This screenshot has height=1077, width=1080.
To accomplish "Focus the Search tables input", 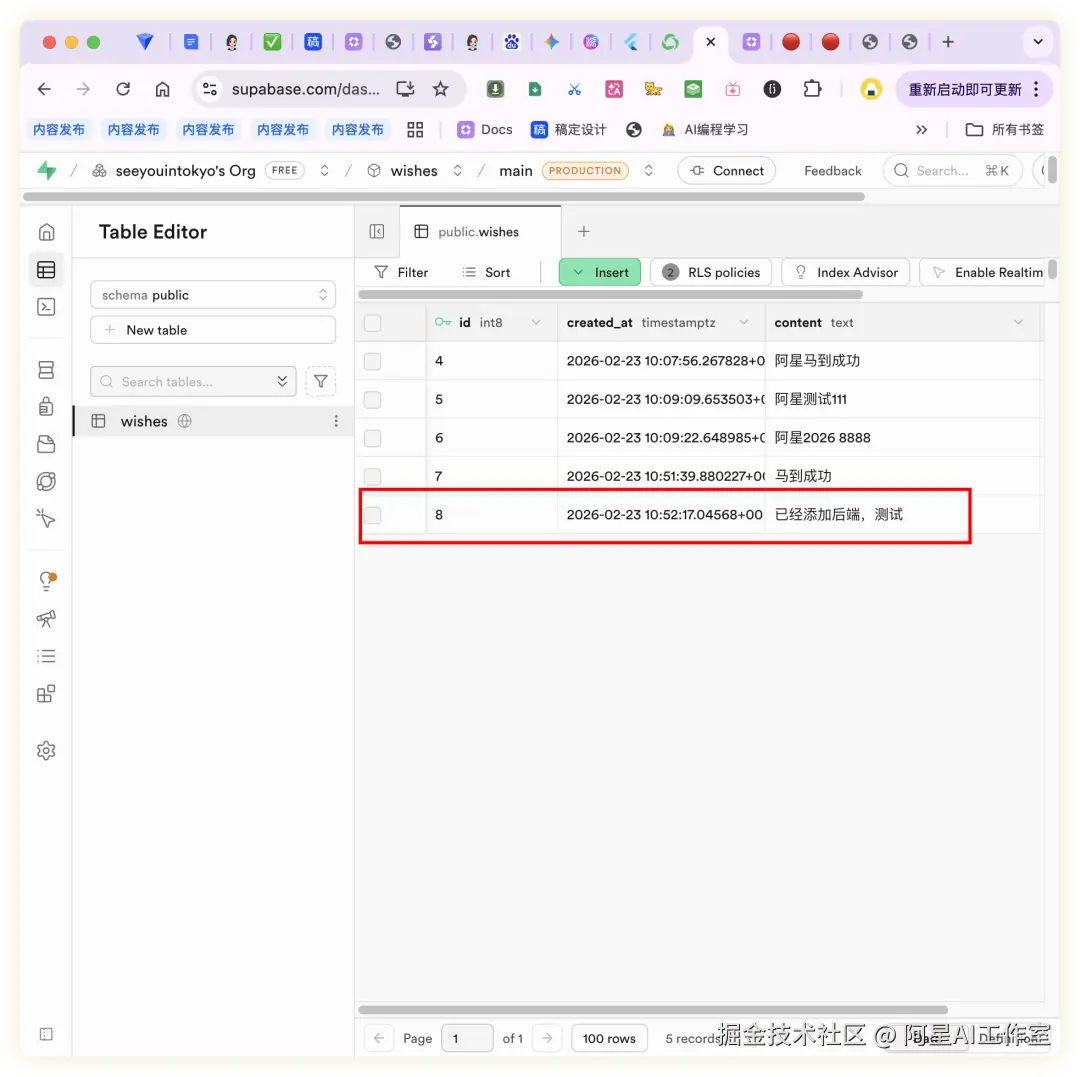I will [193, 381].
